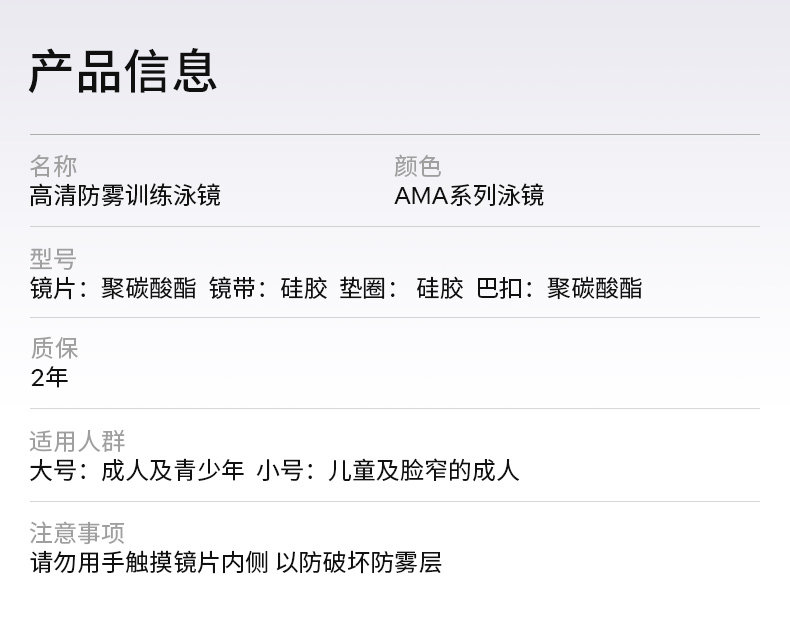
Task: Click the 小号：儿童及脸窄的成人 size text
Action: pos(388,470)
